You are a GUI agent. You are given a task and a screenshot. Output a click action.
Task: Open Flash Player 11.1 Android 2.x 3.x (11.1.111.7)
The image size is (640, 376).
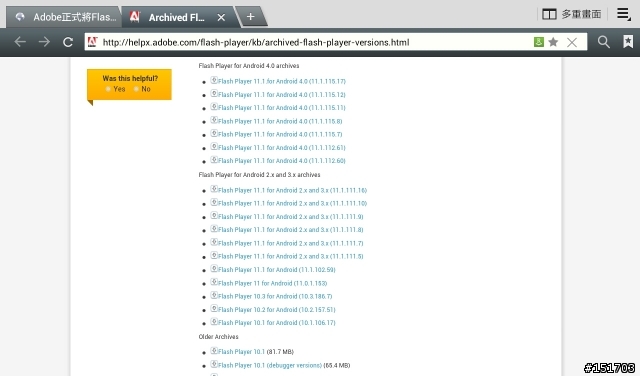point(291,243)
